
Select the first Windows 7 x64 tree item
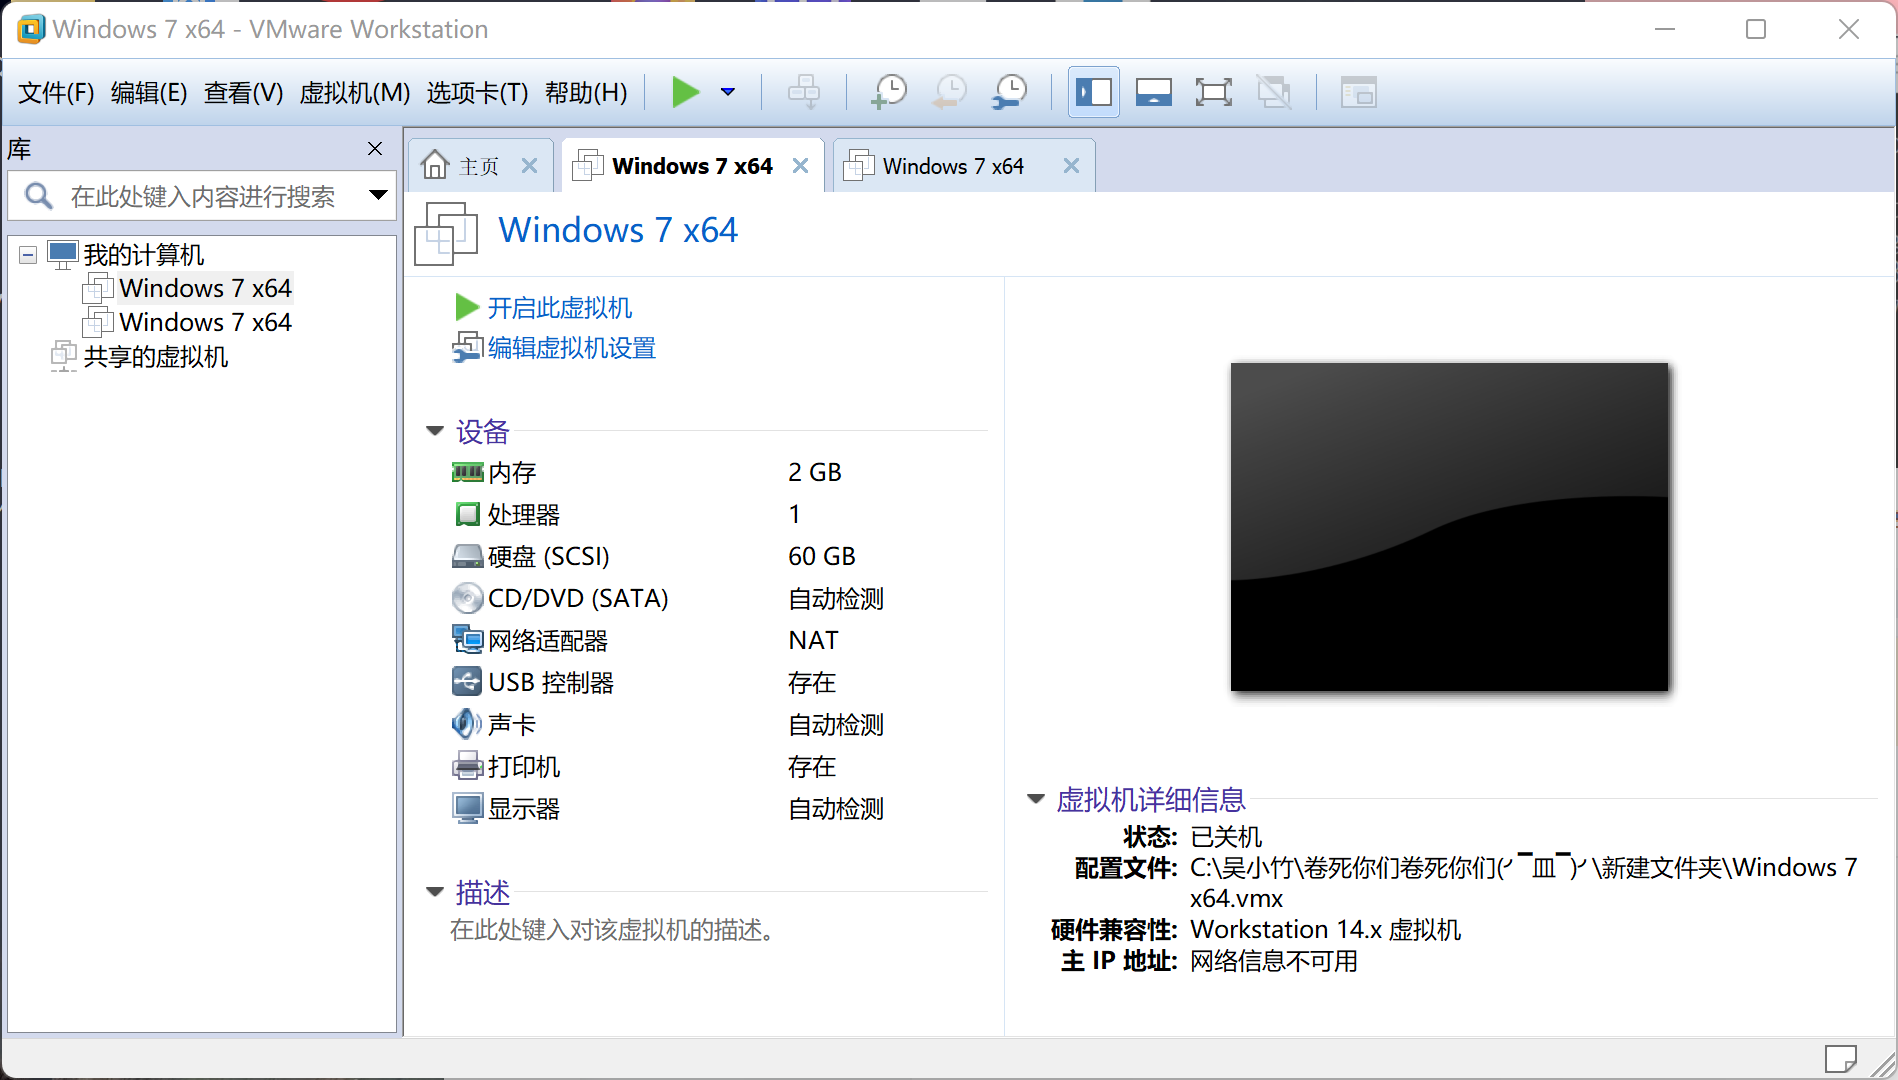(205, 289)
